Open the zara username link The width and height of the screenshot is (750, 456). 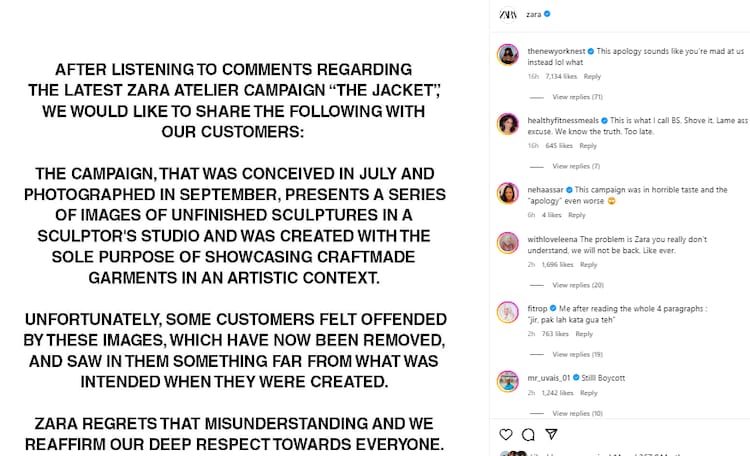pyautogui.click(x=534, y=16)
